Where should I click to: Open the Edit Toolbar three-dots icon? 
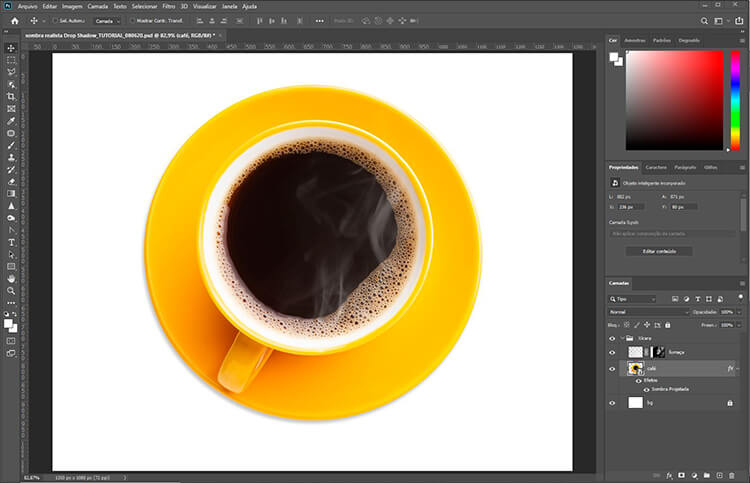[11, 303]
